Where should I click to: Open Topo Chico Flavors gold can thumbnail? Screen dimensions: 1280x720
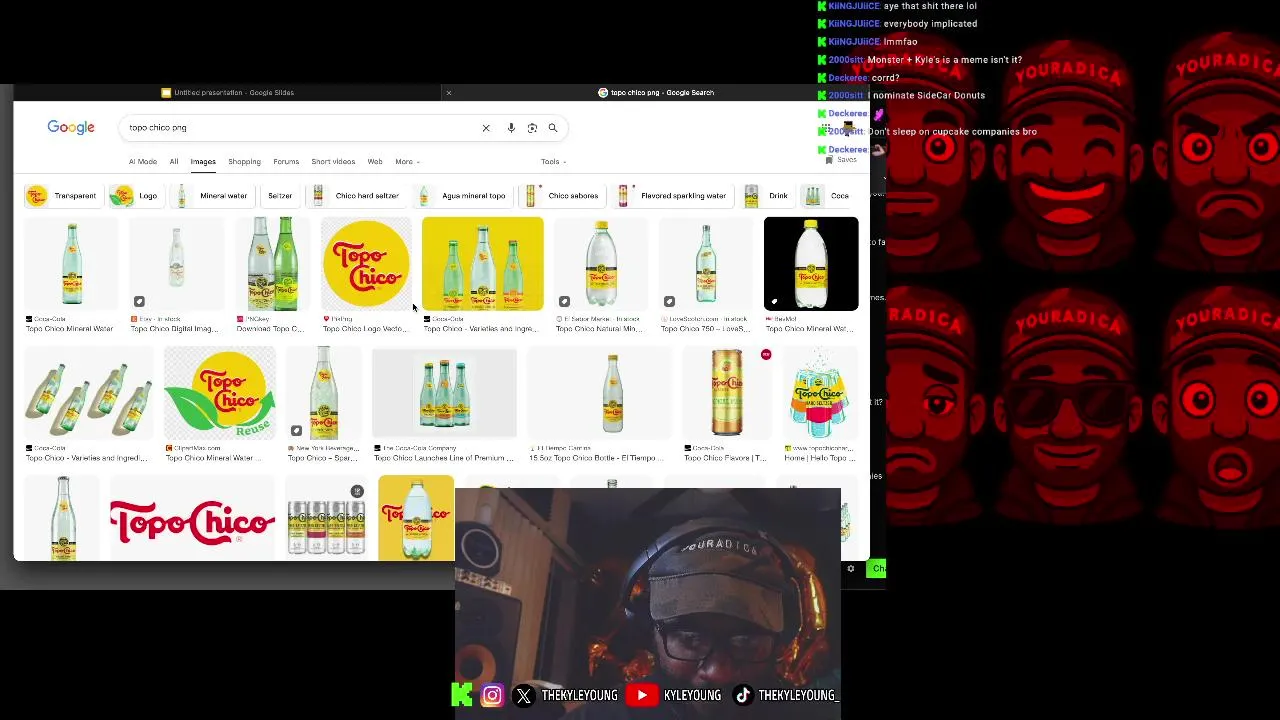coord(727,393)
